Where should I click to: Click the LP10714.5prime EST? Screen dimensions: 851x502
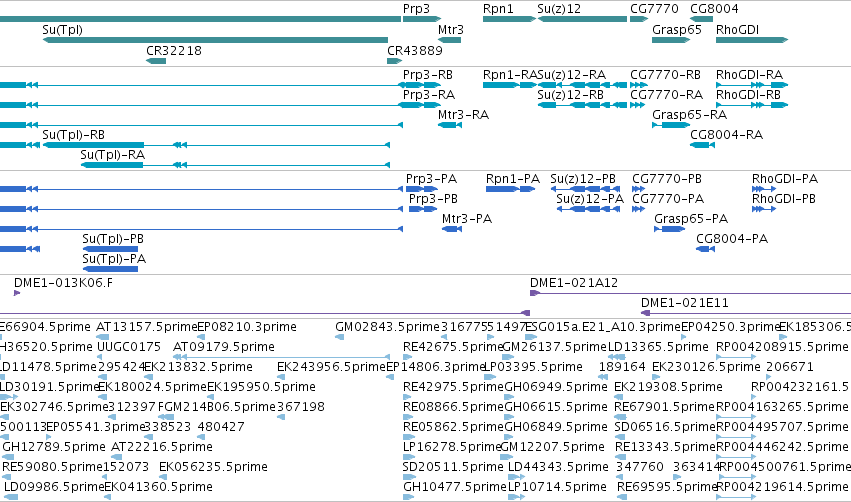pos(516,497)
